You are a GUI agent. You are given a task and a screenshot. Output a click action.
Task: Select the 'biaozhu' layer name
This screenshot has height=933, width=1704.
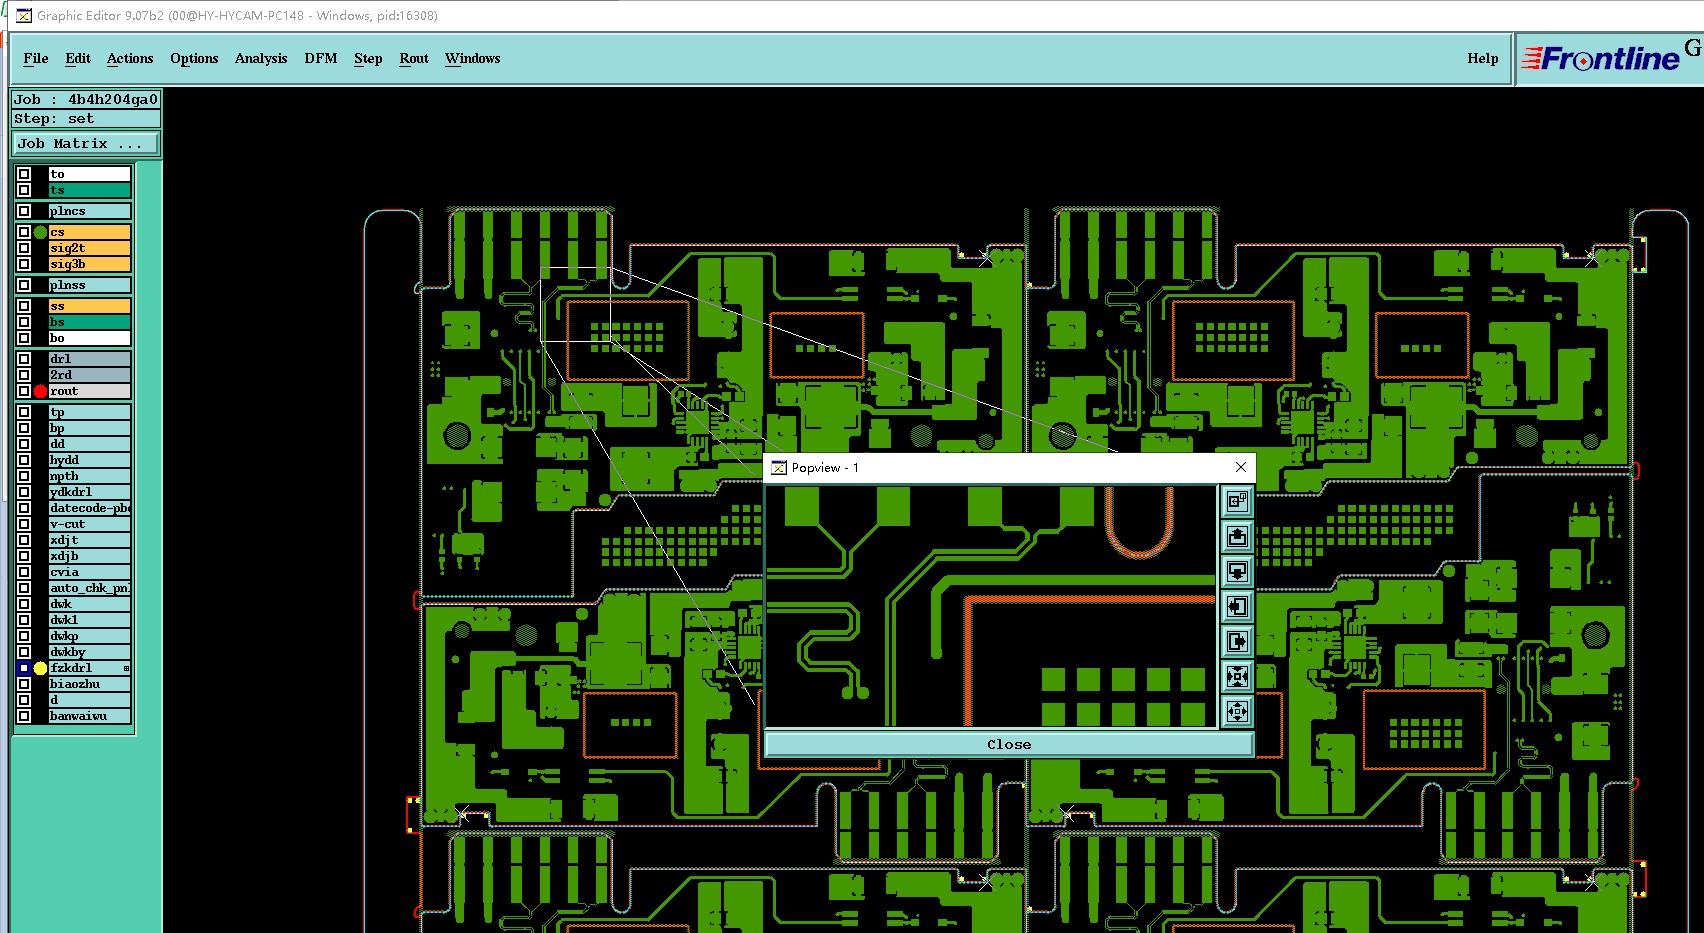point(90,684)
